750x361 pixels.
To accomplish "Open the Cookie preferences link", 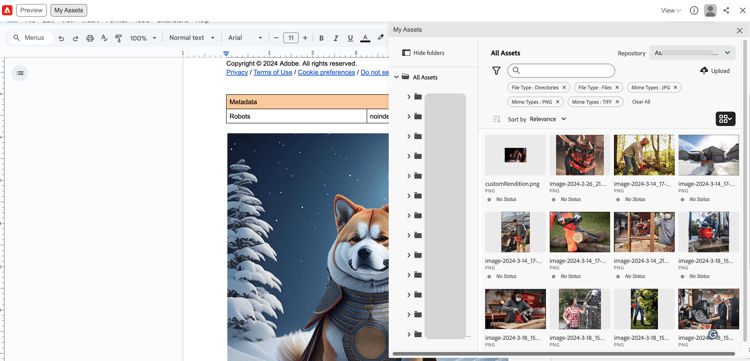I will click(x=326, y=72).
